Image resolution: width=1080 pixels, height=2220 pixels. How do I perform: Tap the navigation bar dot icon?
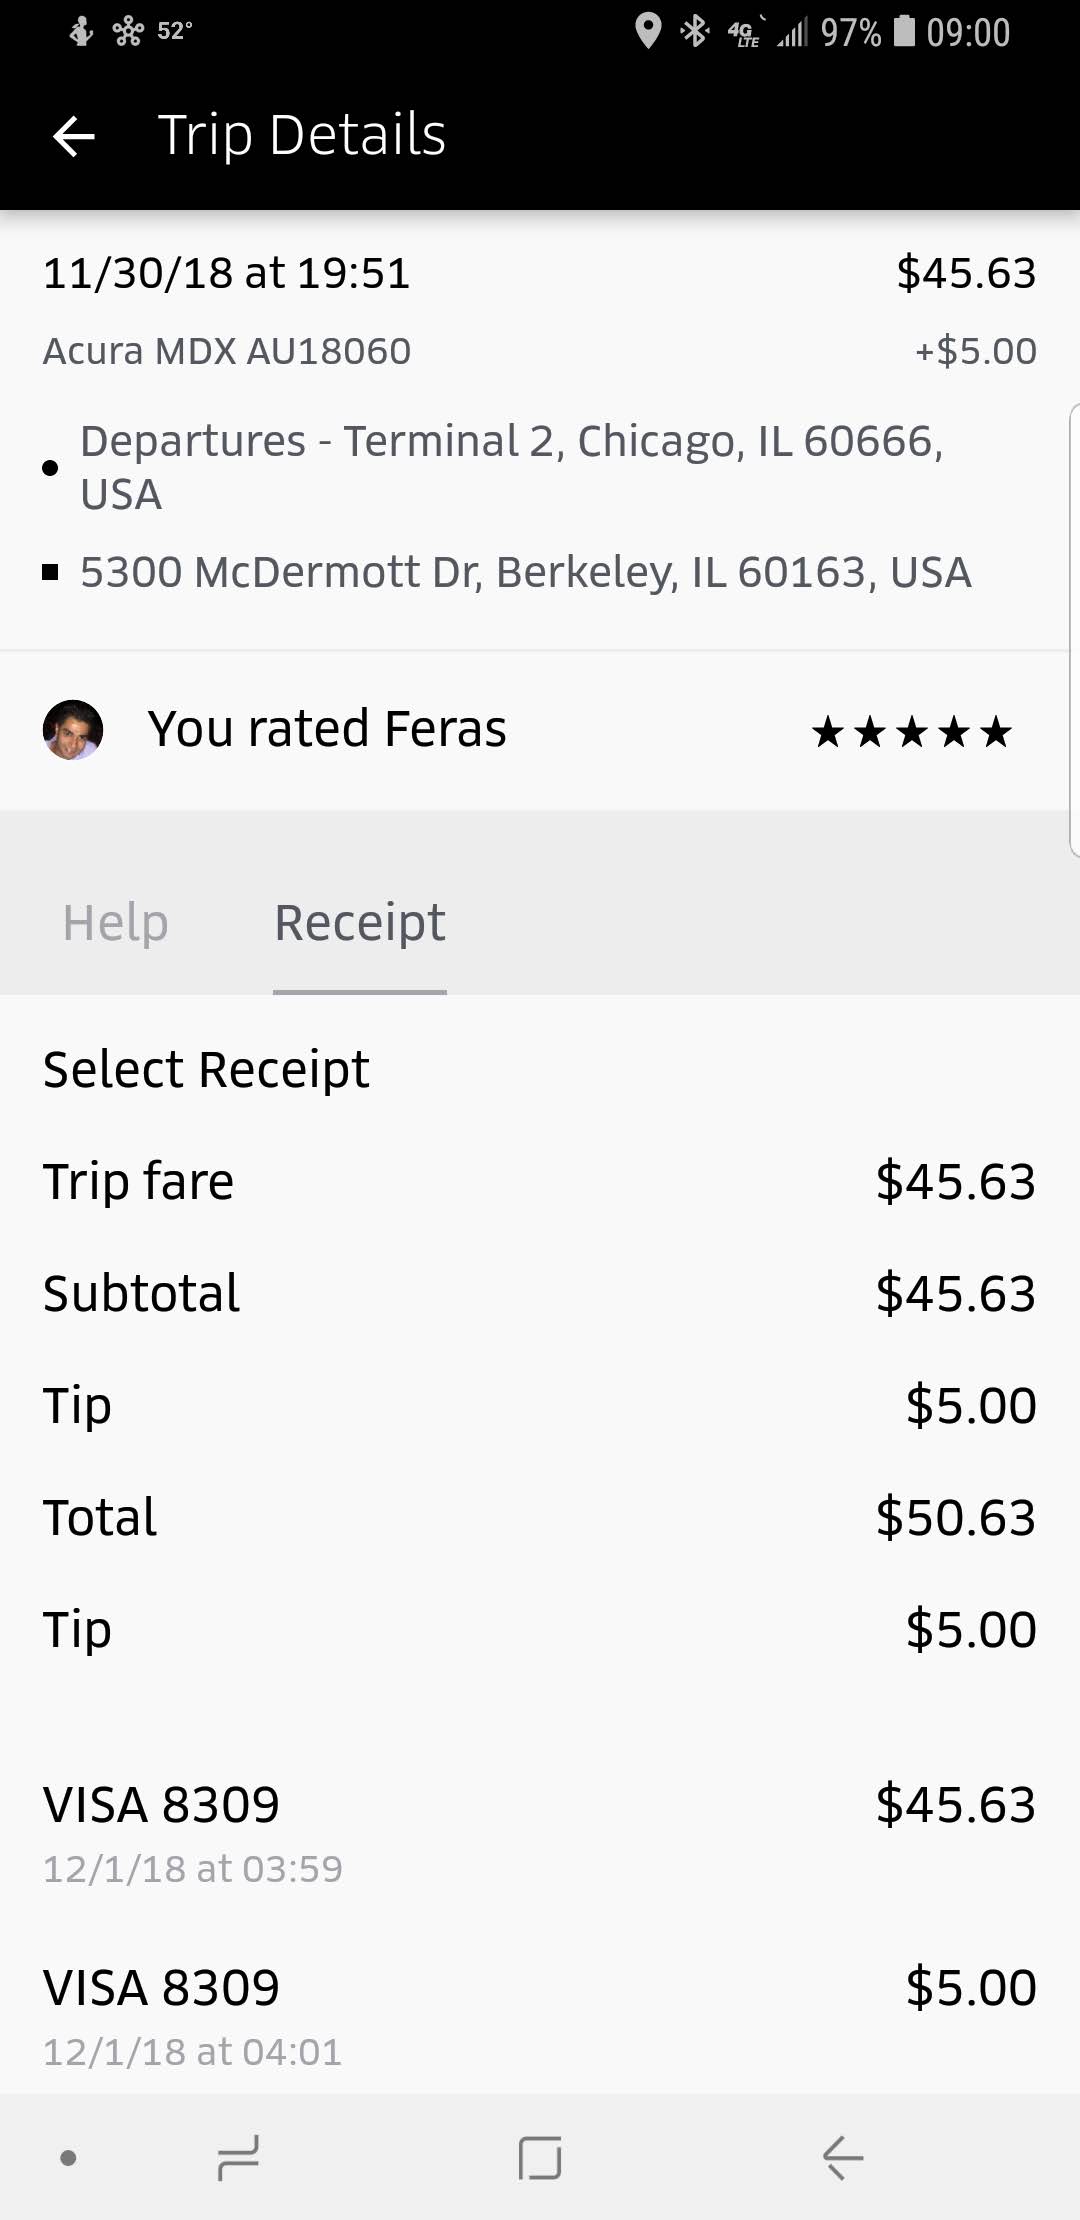(68, 2157)
